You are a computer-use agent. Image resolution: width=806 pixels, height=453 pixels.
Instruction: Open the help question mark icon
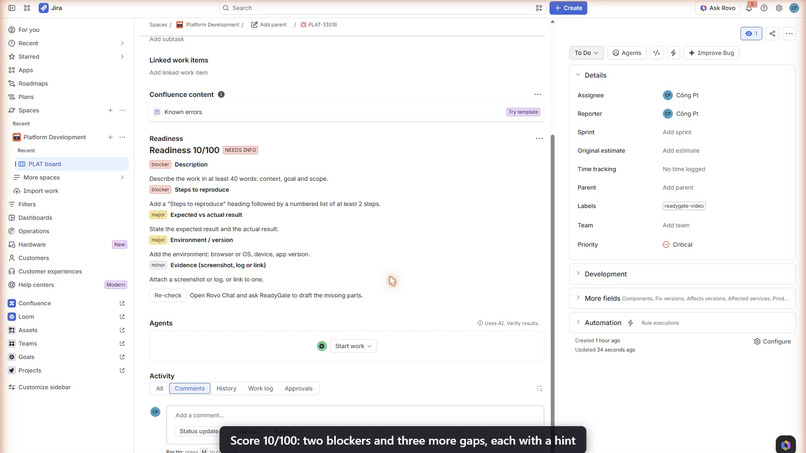(764, 8)
